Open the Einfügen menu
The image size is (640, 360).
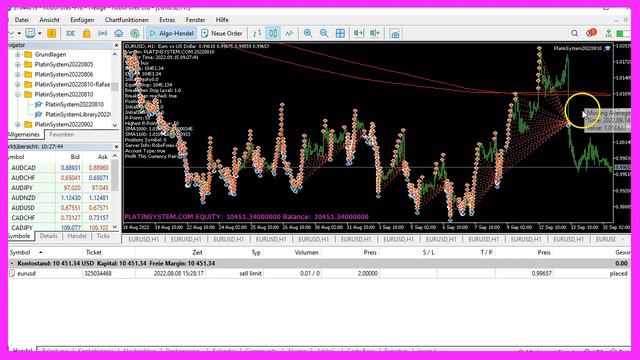point(82,20)
